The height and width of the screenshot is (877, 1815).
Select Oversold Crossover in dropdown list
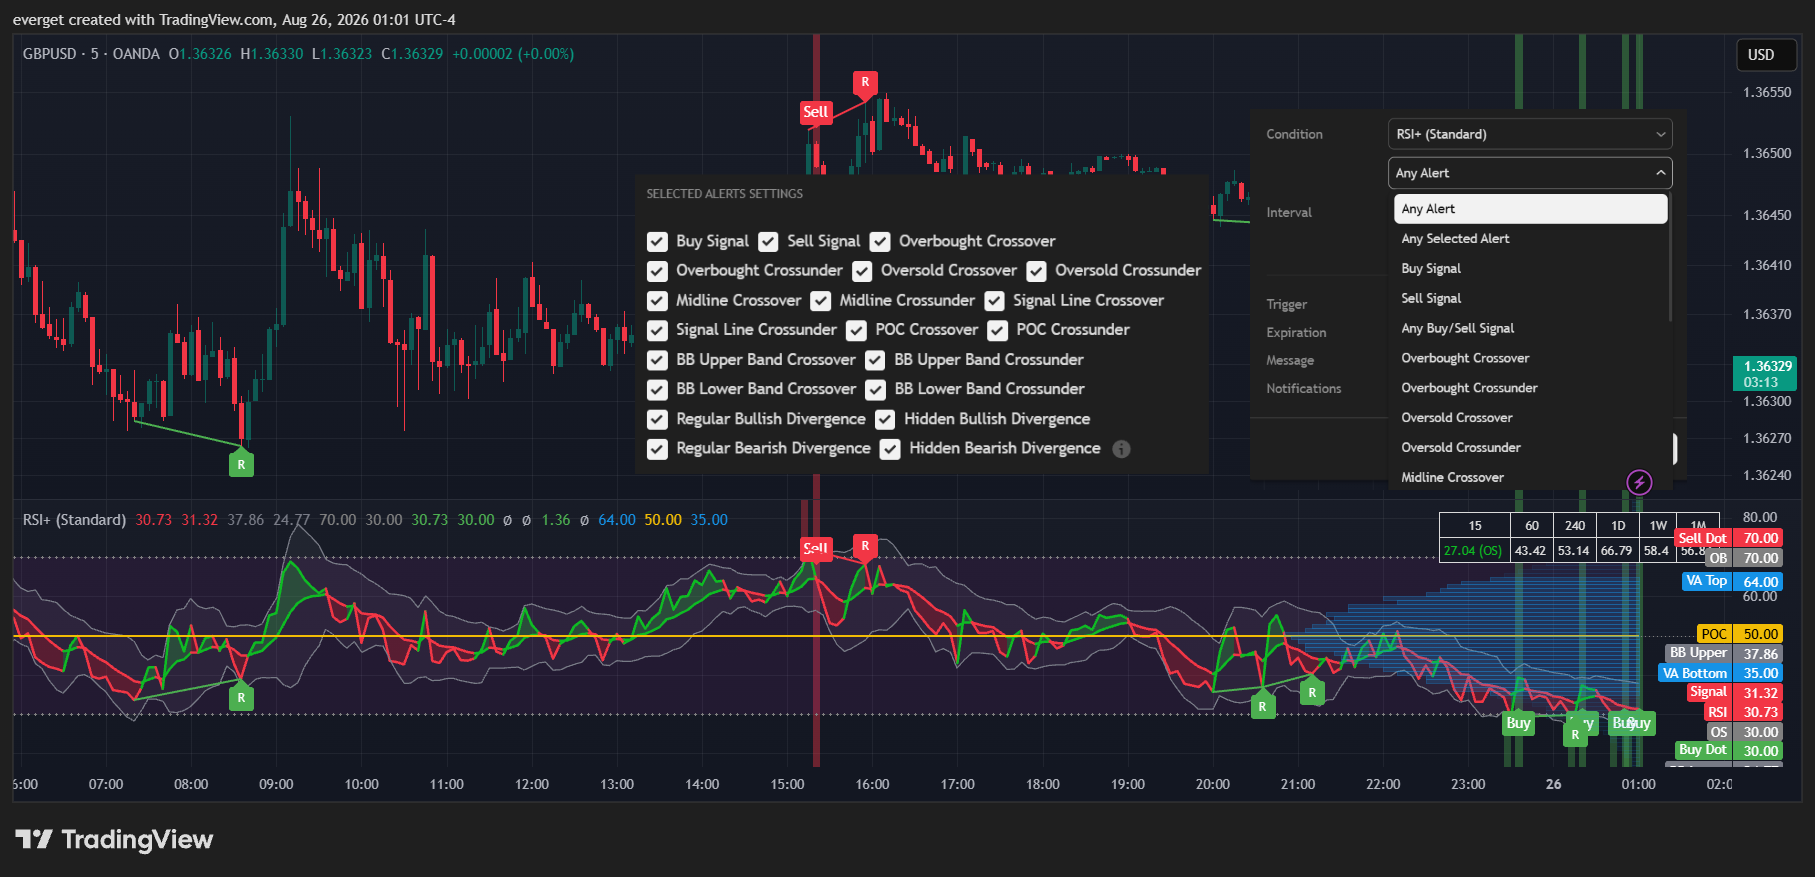[x=1530, y=418]
